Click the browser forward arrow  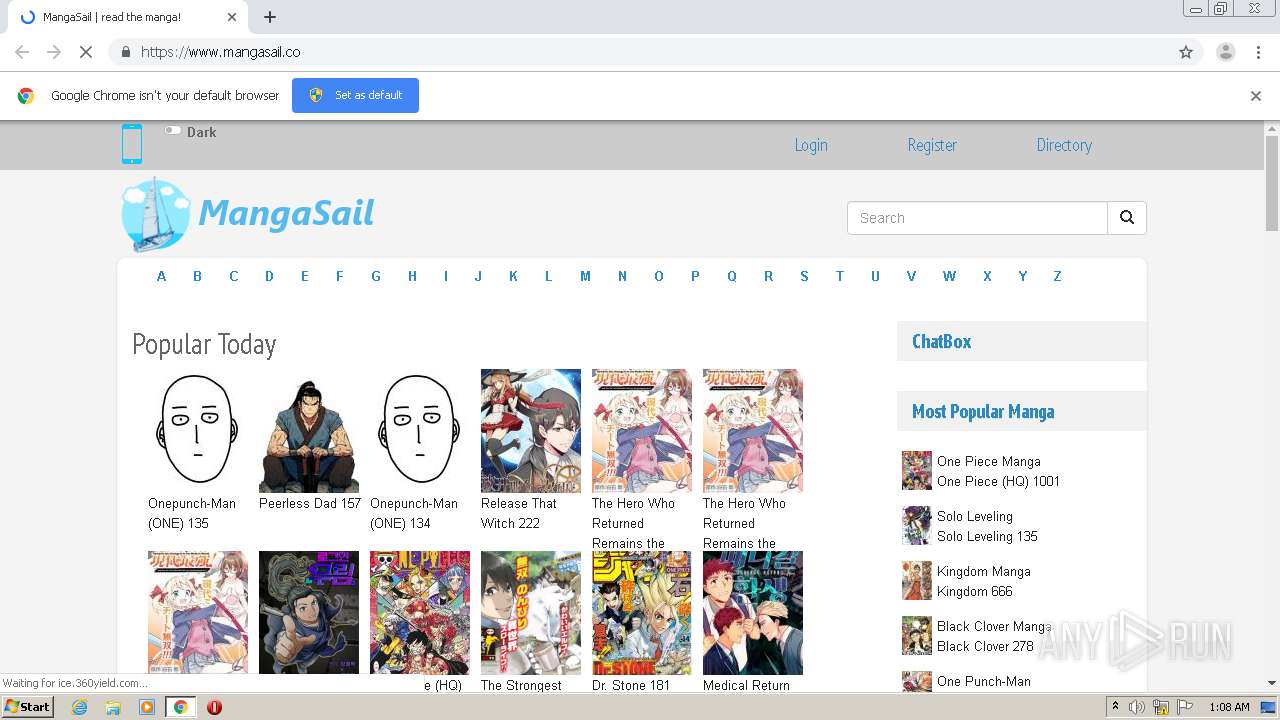click(54, 52)
